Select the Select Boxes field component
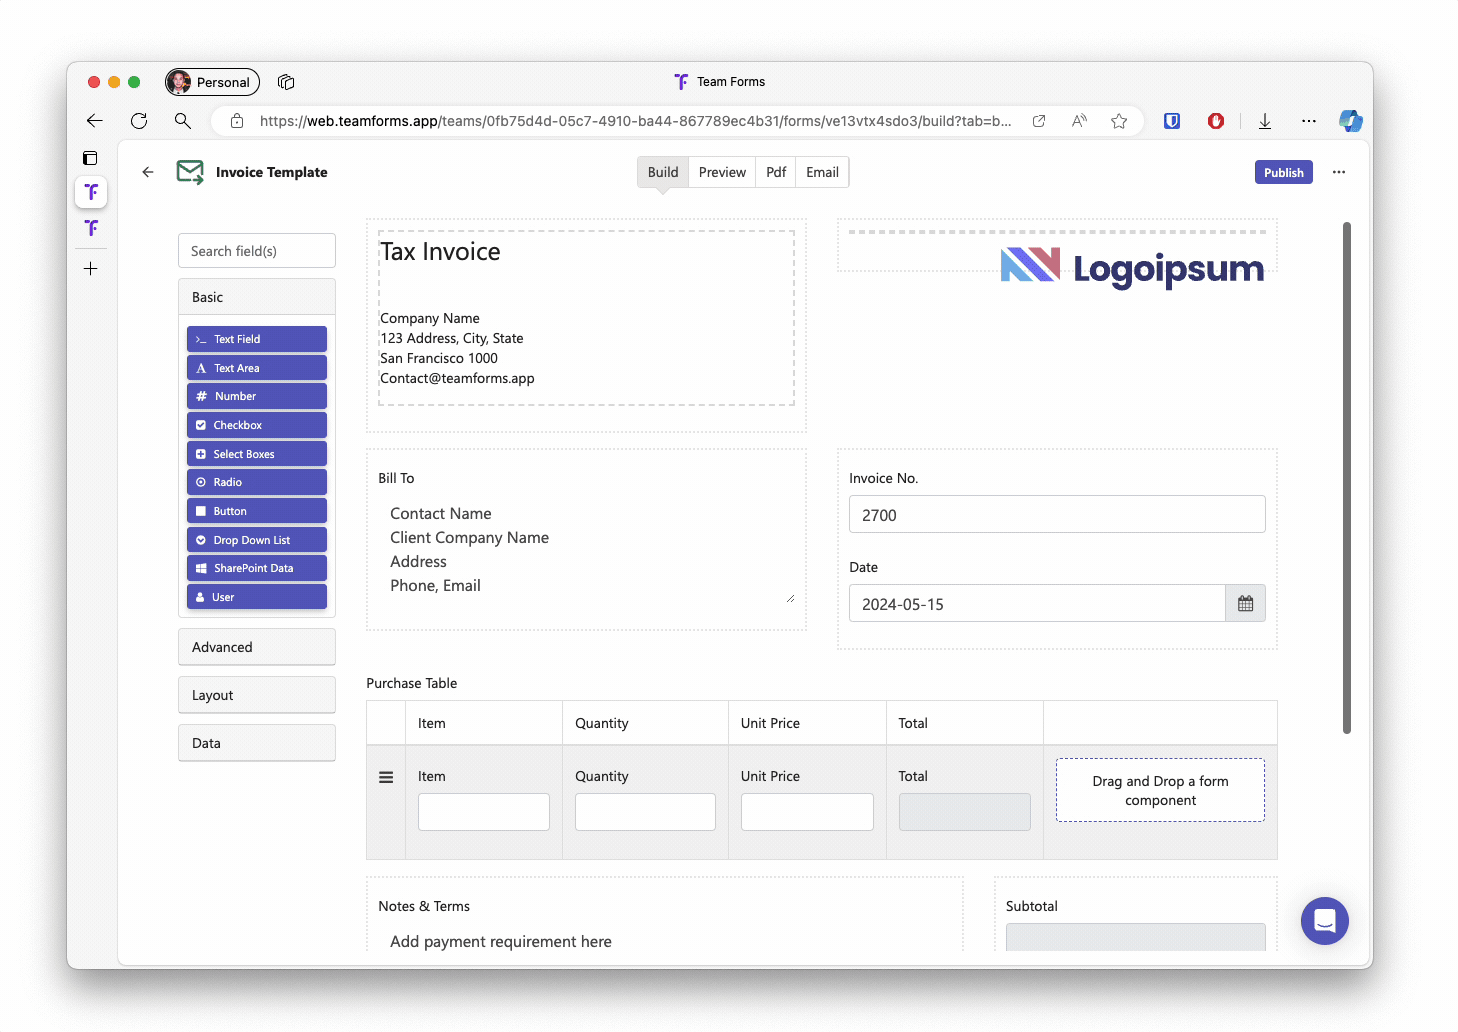Viewport: 1458px width, 1032px height. click(x=257, y=454)
